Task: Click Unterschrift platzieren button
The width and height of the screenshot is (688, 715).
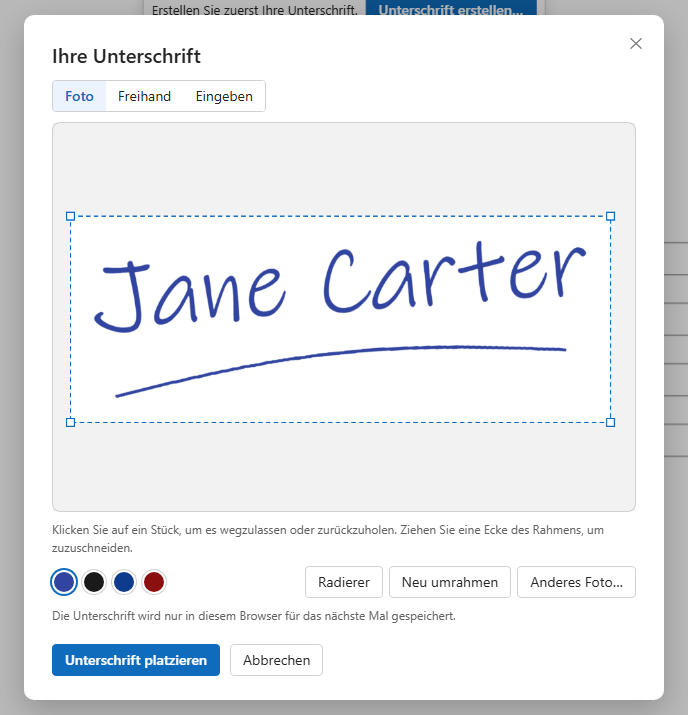Action: tap(136, 660)
